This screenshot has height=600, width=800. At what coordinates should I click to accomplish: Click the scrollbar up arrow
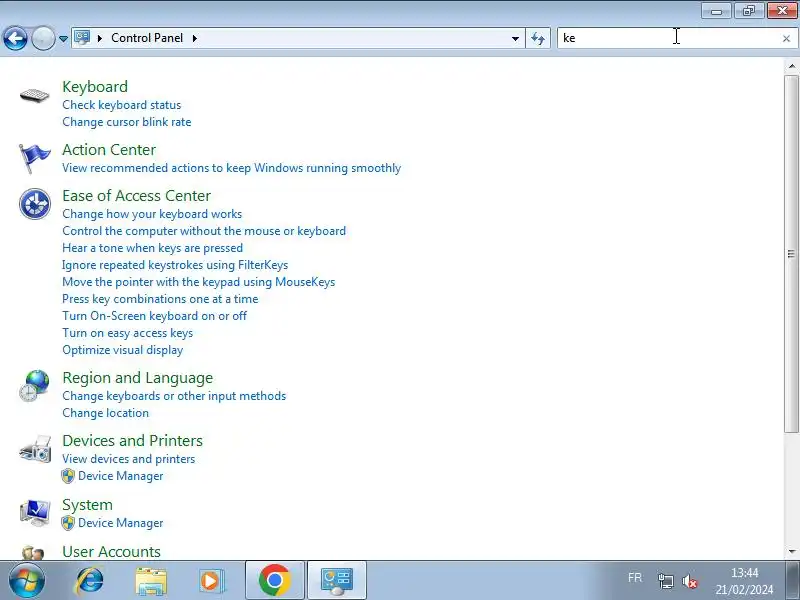tap(791, 66)
